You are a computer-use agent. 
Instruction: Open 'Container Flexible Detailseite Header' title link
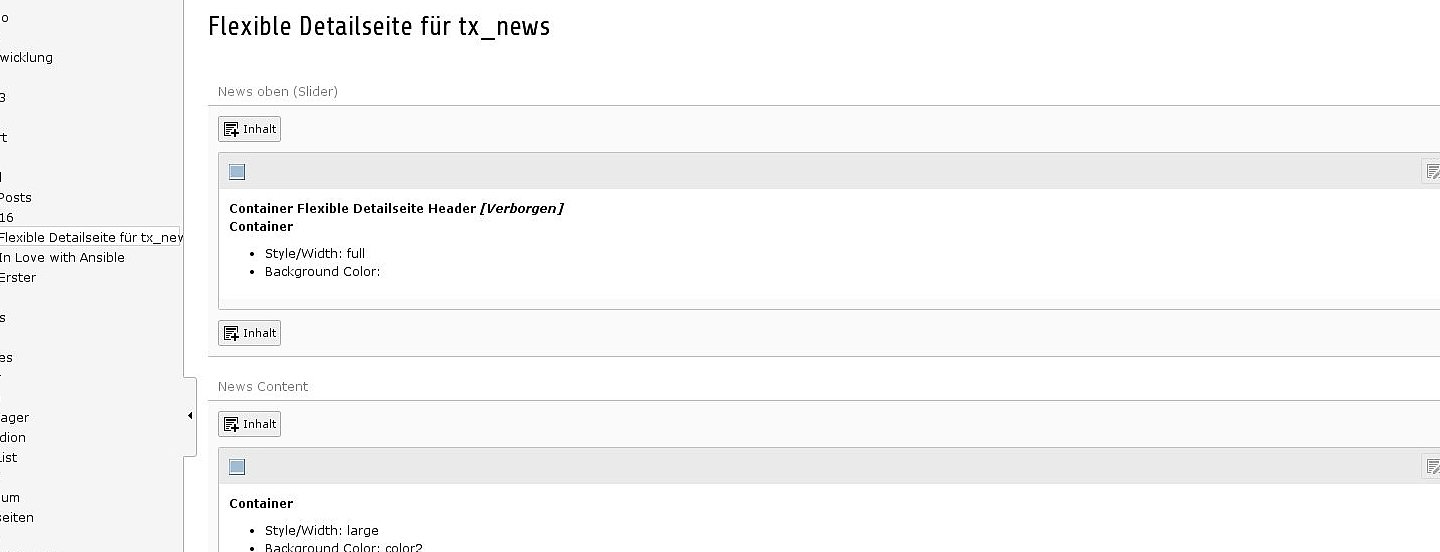pos(352,208)
